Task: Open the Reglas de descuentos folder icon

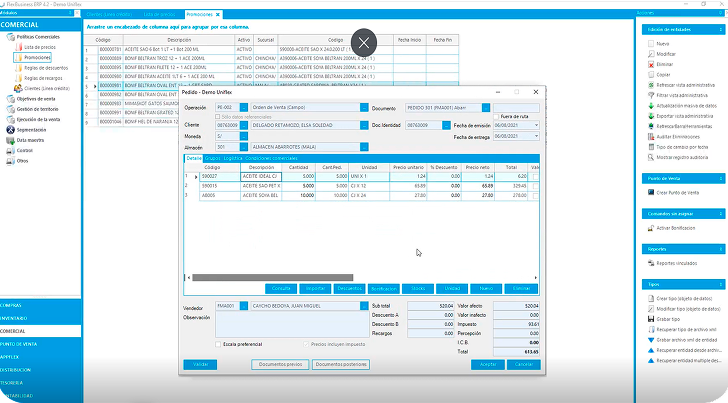Action: [x=18, y=68]
